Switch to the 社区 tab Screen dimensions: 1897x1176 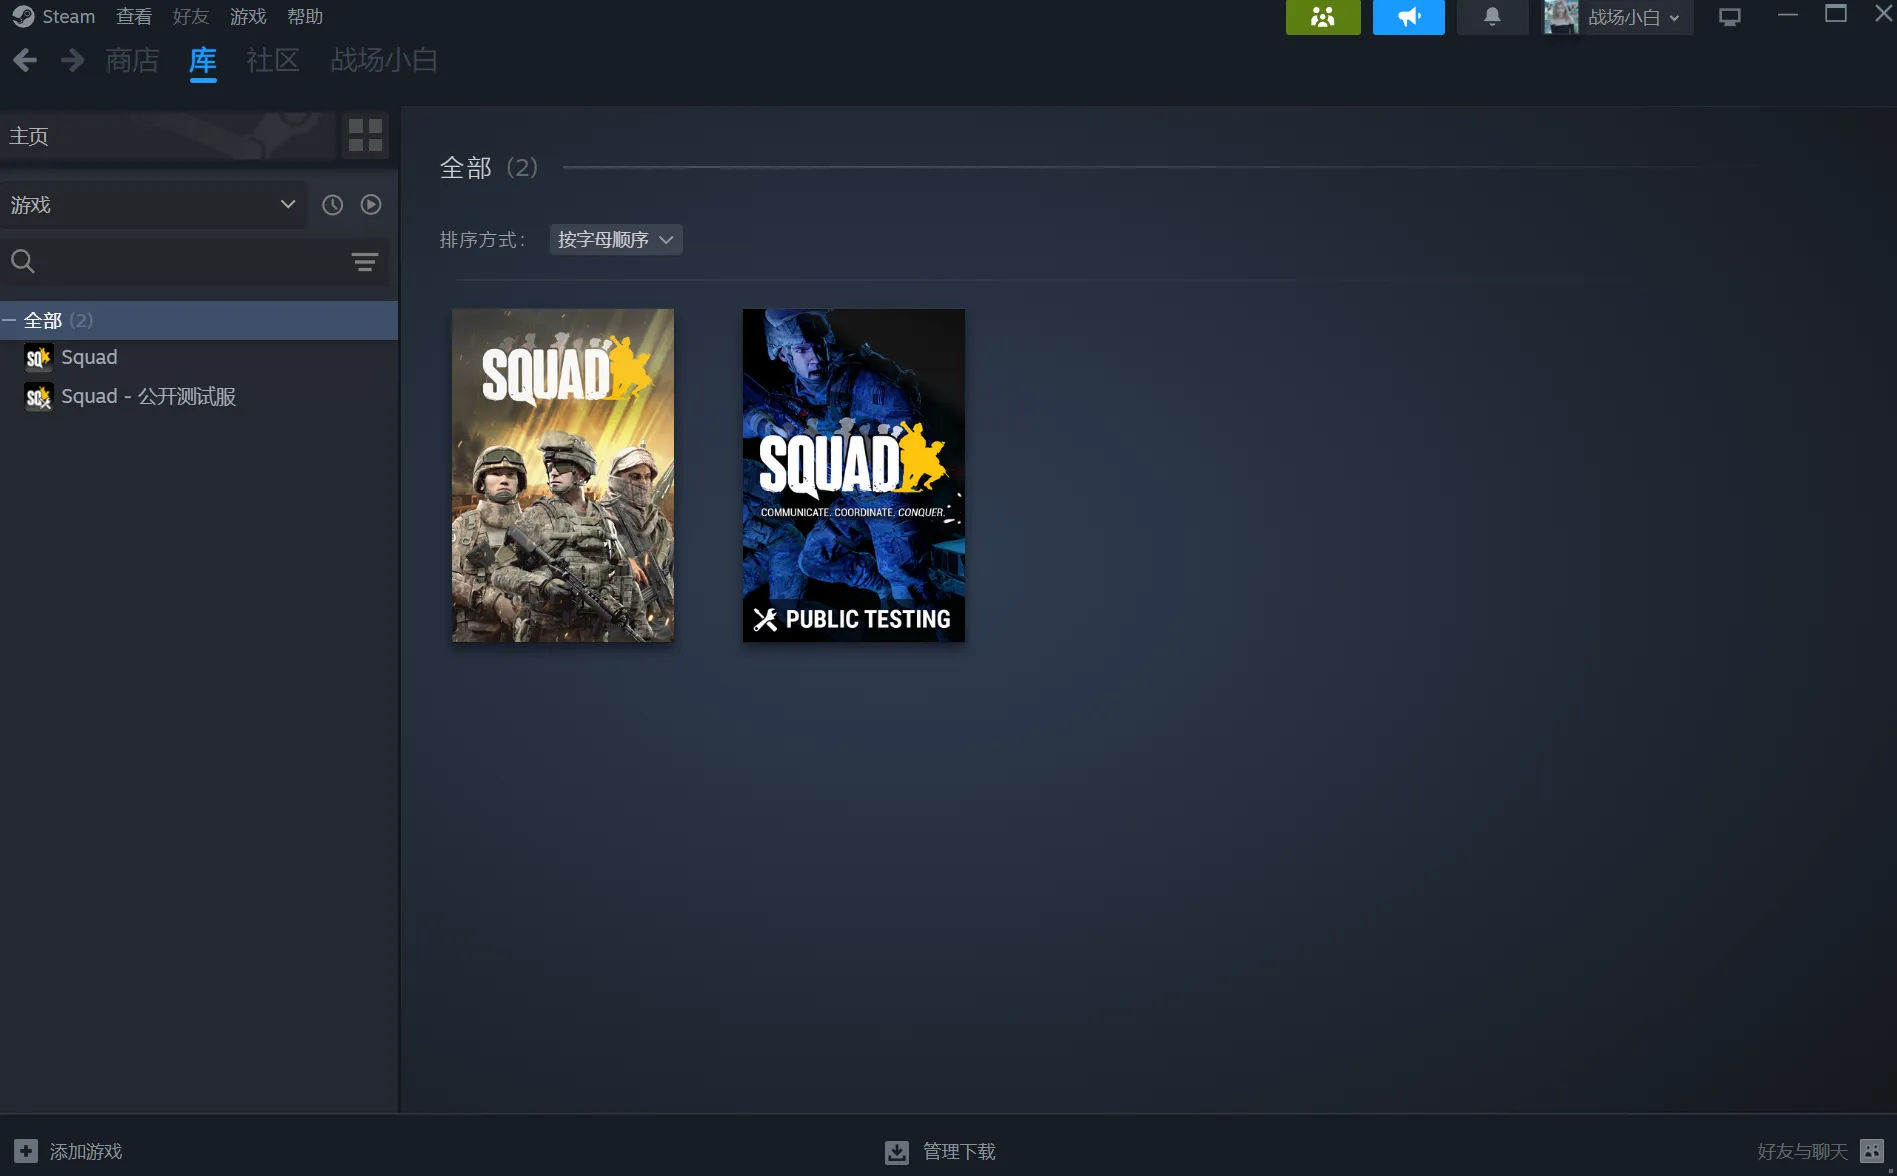click(x=273, y=61)
